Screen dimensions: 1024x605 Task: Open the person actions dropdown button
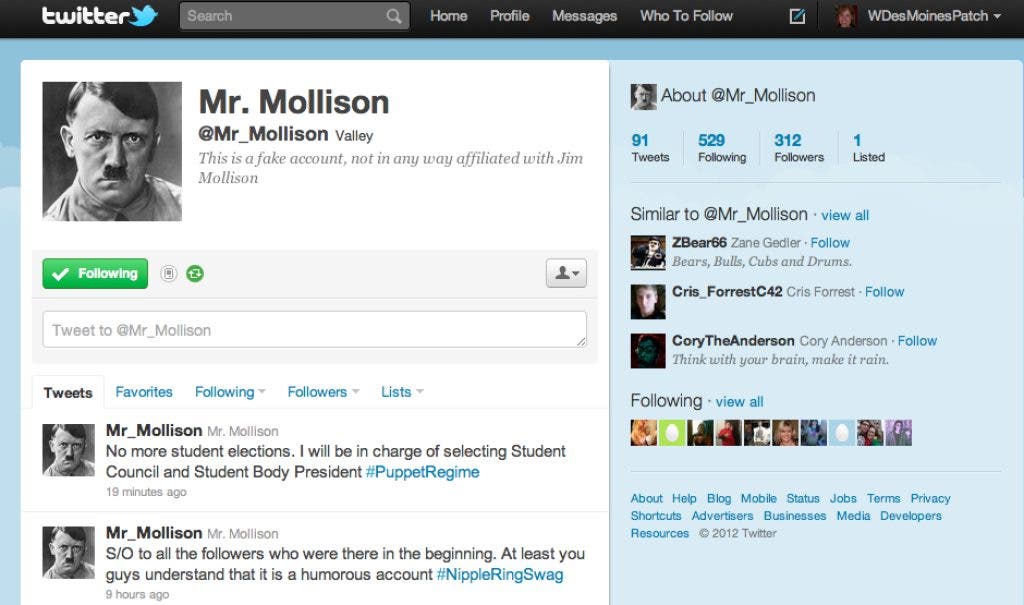pos(566,273)
